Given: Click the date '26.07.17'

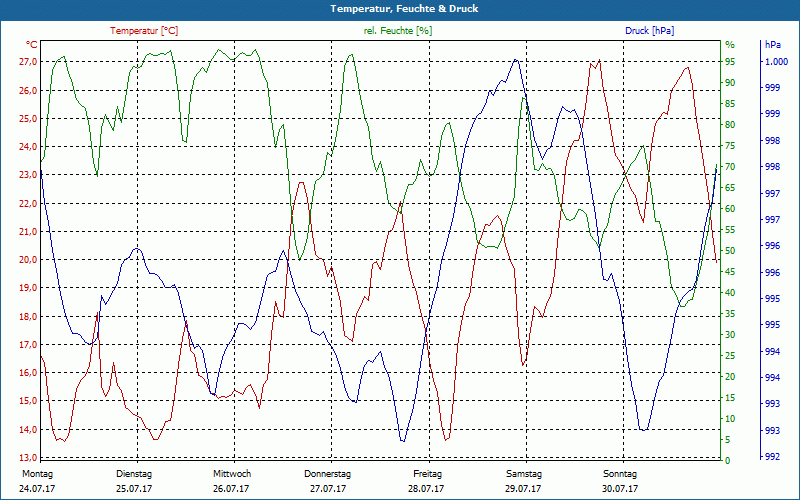Looking at the screenshot, I should [x=231, y=488].
